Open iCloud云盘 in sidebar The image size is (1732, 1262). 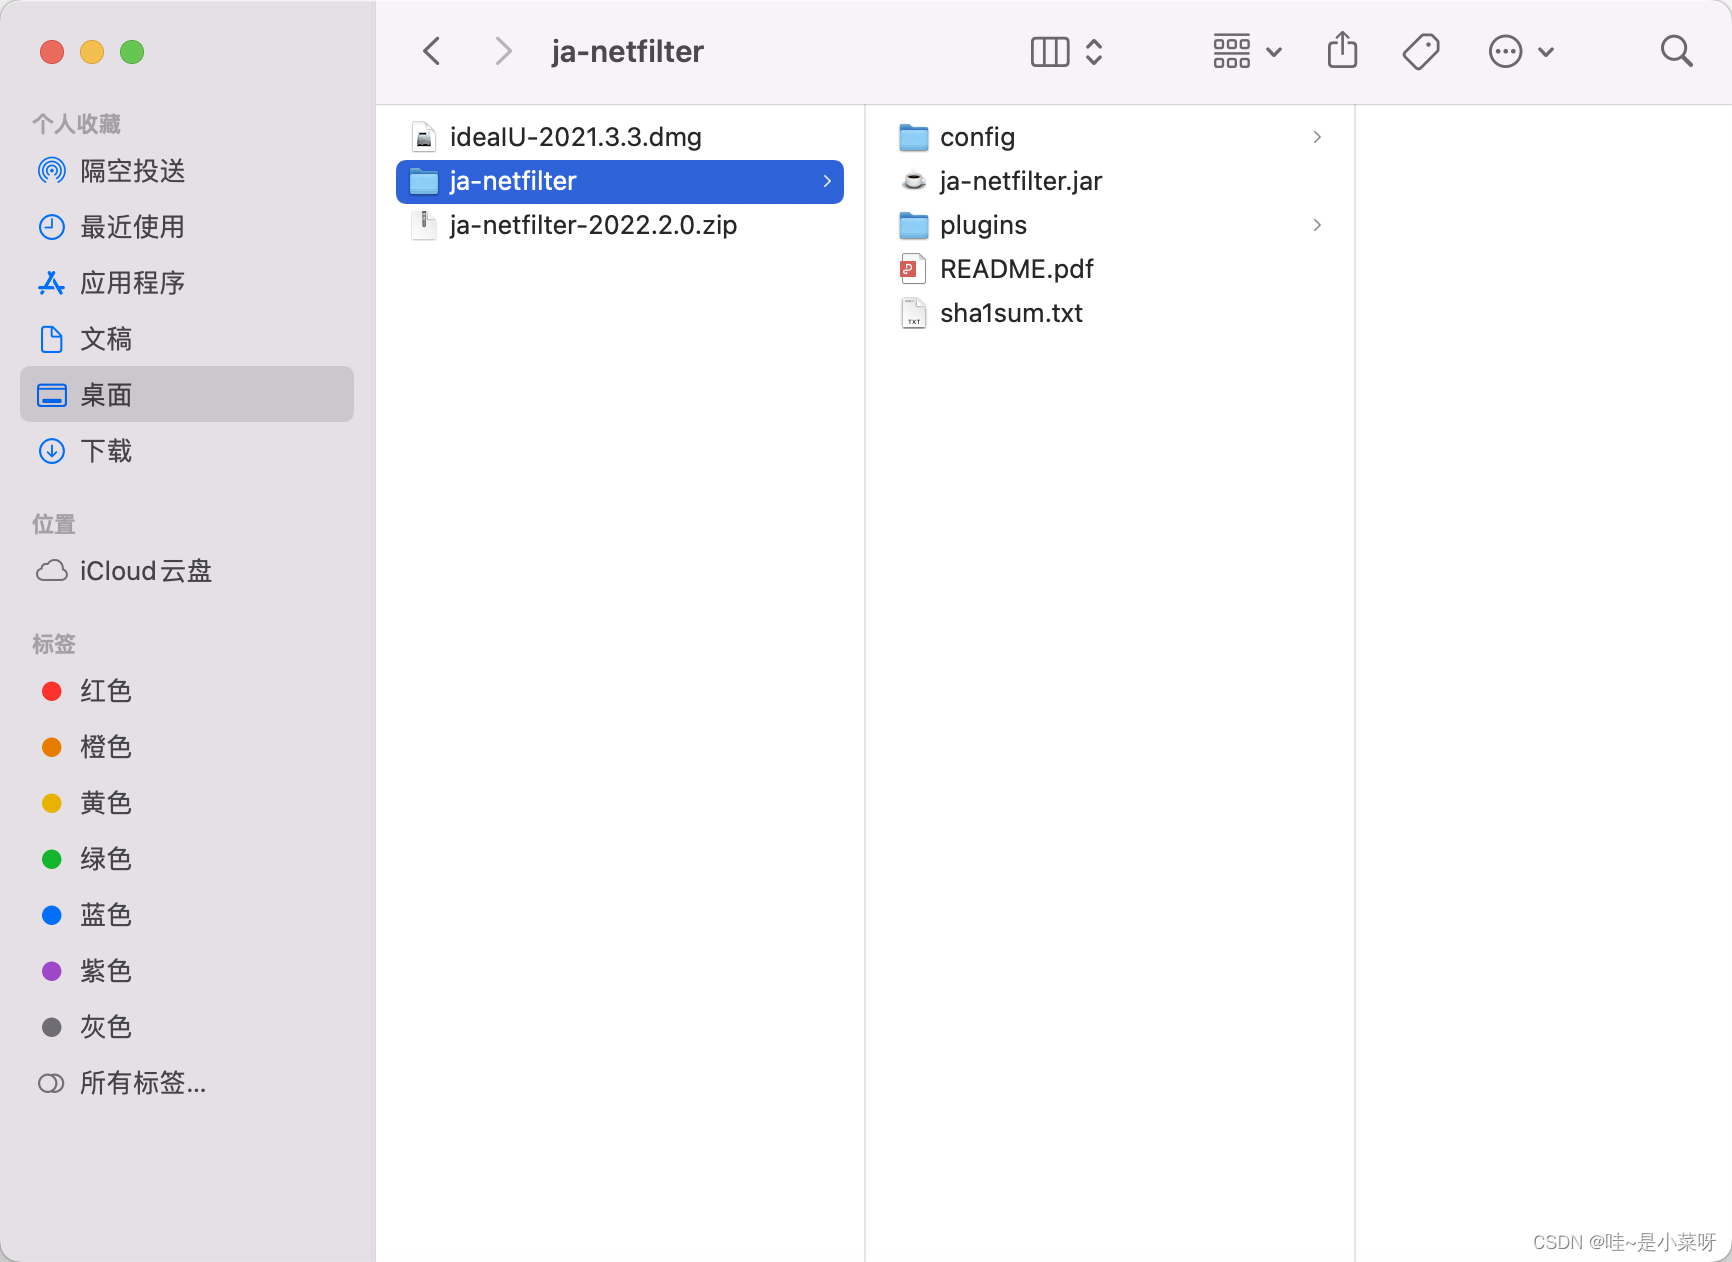click(x=187, y=571)
